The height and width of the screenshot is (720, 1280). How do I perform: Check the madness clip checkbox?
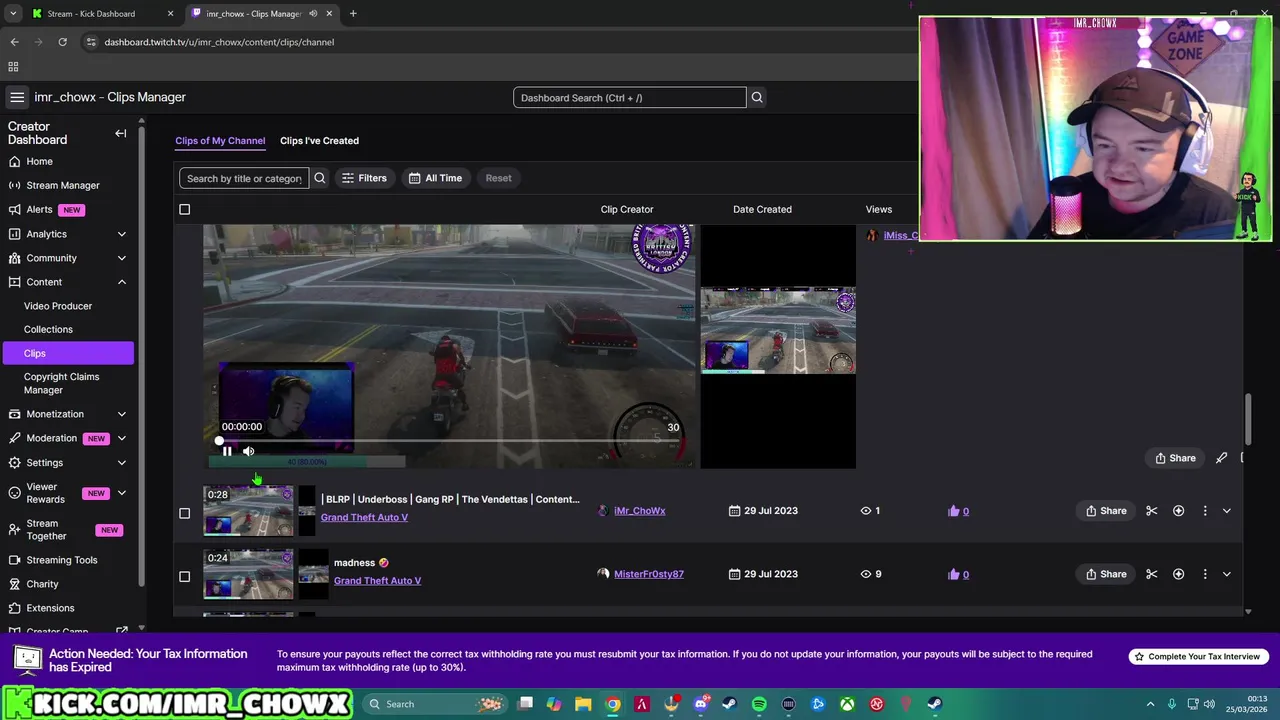point(184,576)
